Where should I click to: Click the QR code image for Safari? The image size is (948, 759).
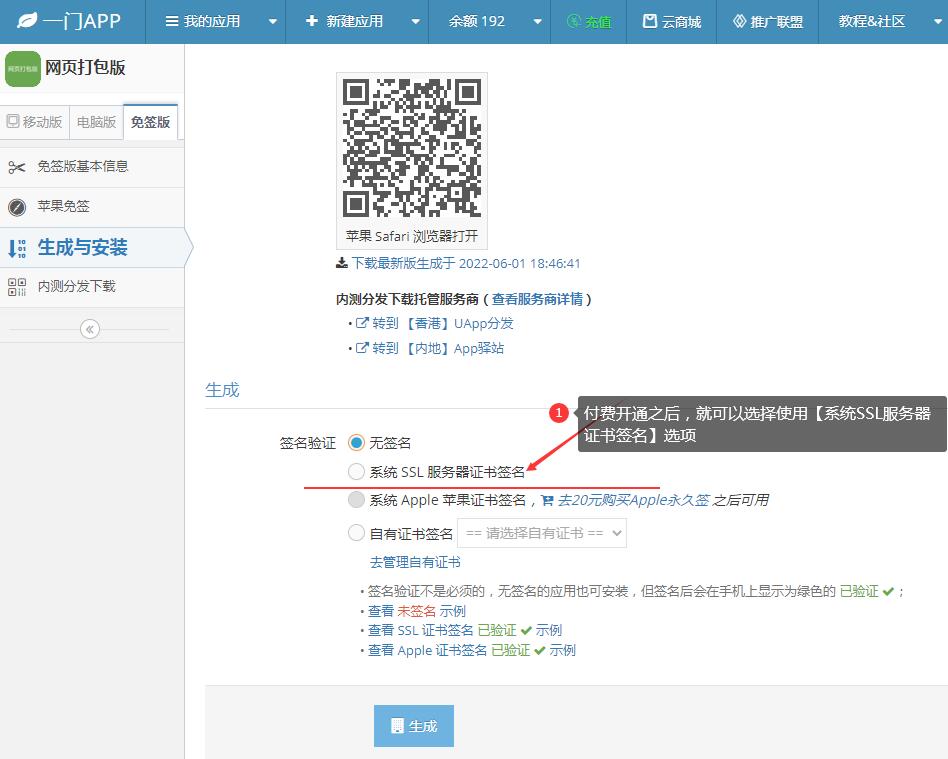tap(412, 148)
